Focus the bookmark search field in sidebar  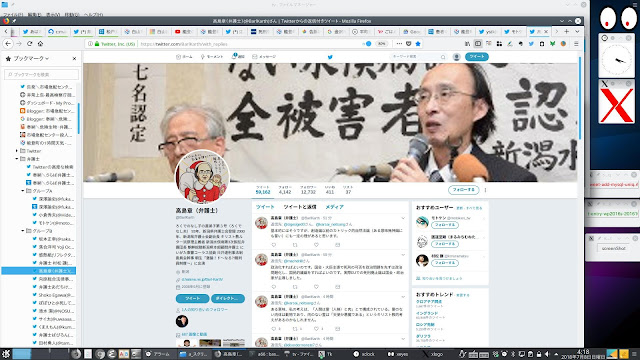pyautogui.click(x=41, y=74)
